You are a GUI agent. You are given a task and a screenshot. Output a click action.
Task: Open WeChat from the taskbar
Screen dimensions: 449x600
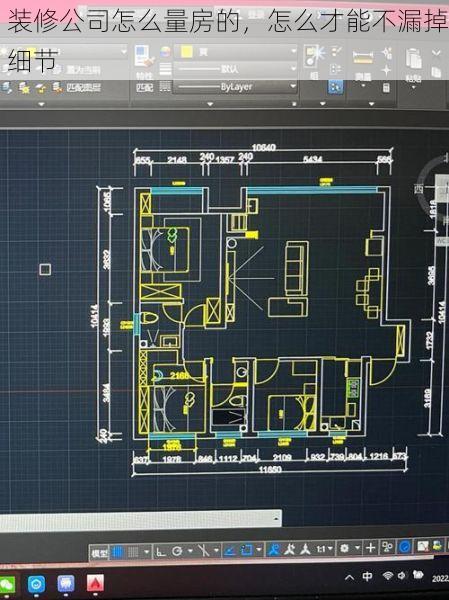tap(7, 585)
